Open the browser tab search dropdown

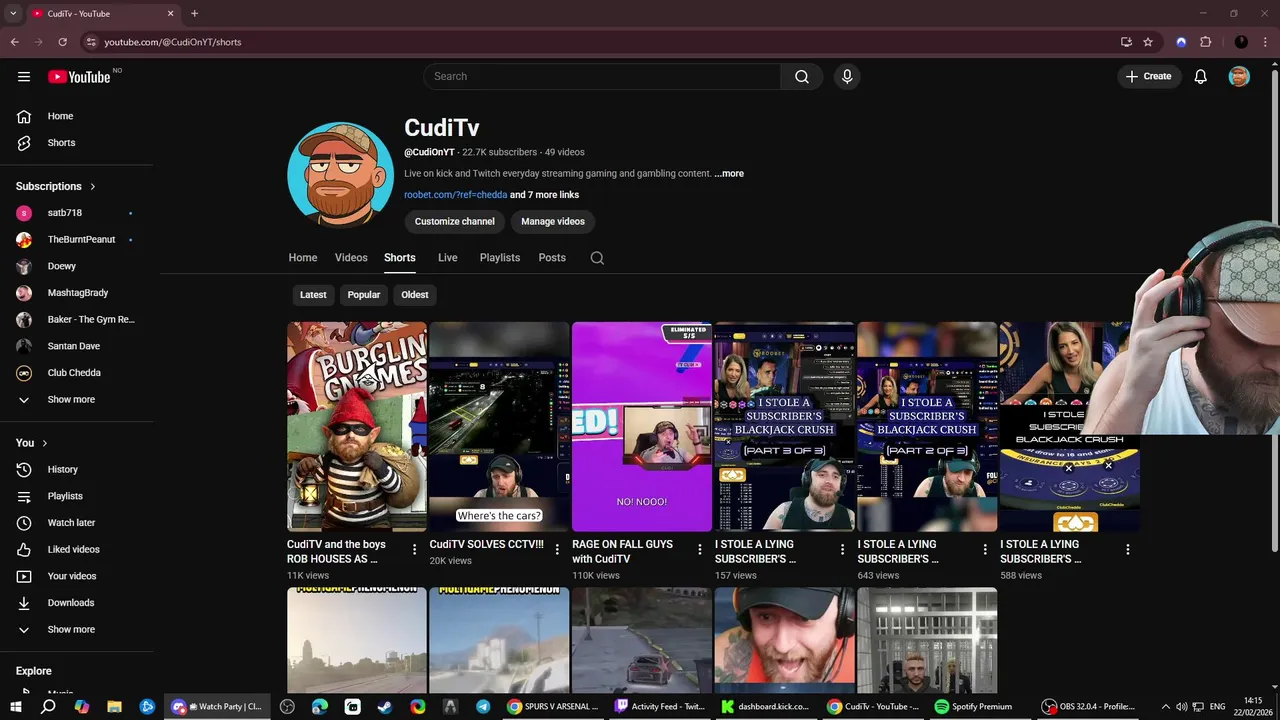point(13,14)
